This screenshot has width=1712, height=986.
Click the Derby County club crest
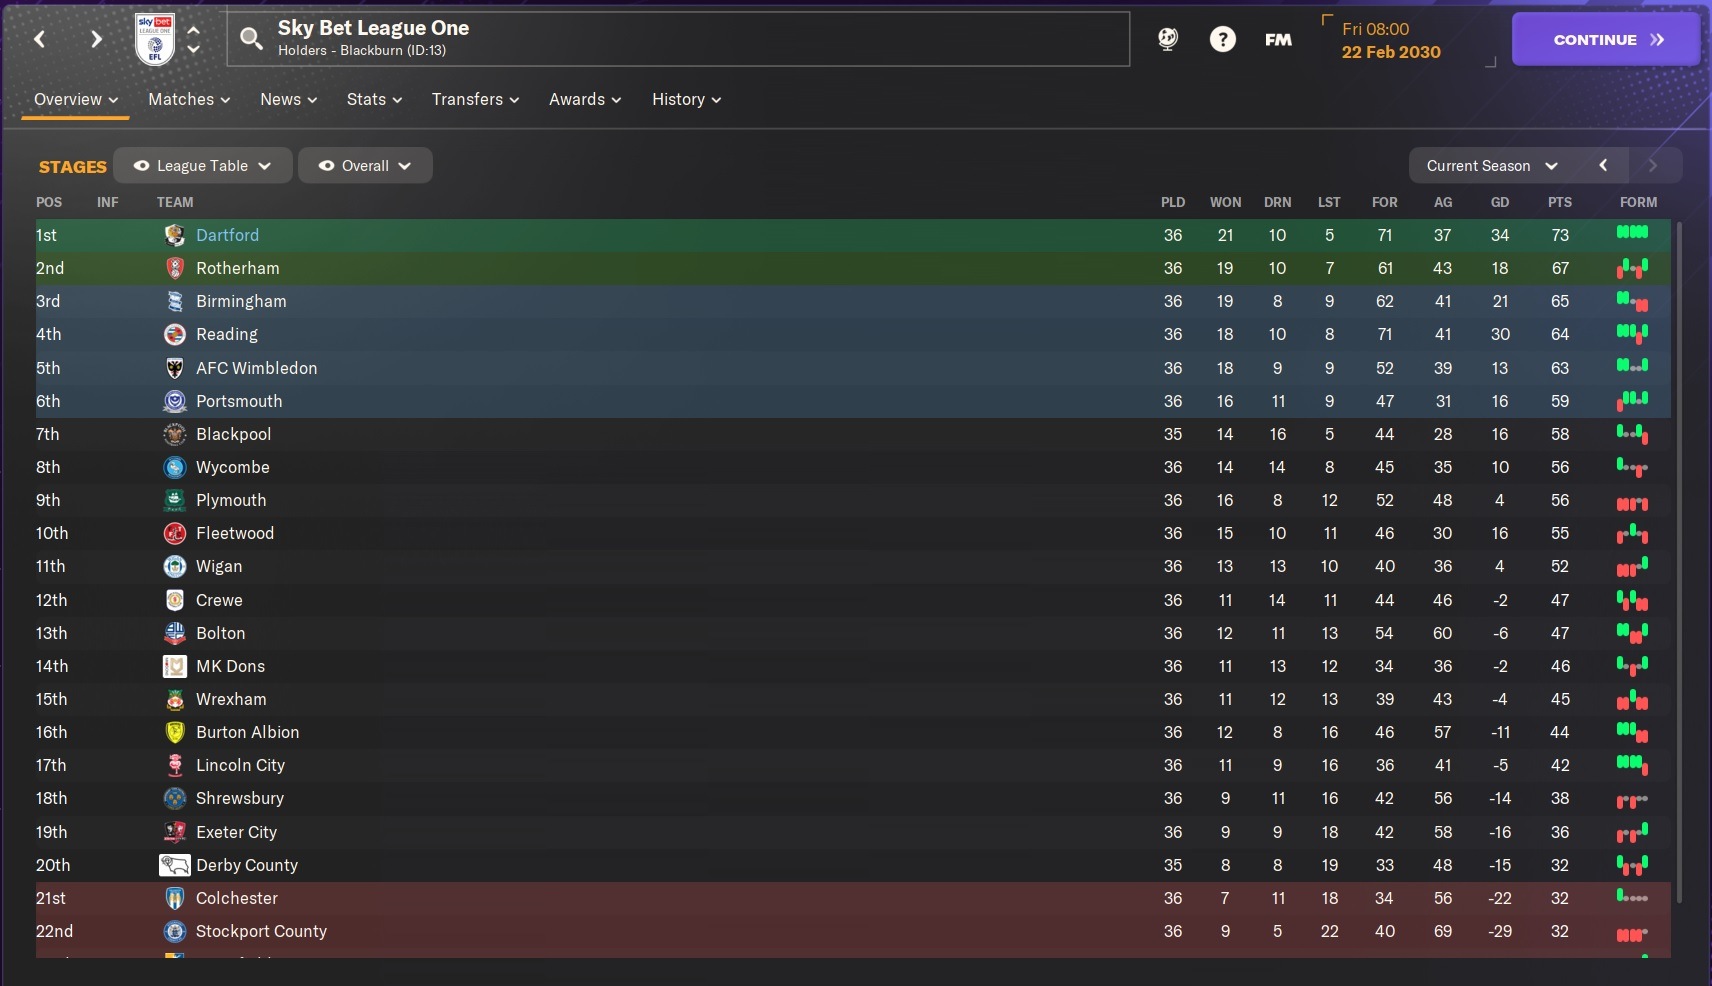[175, 865]
